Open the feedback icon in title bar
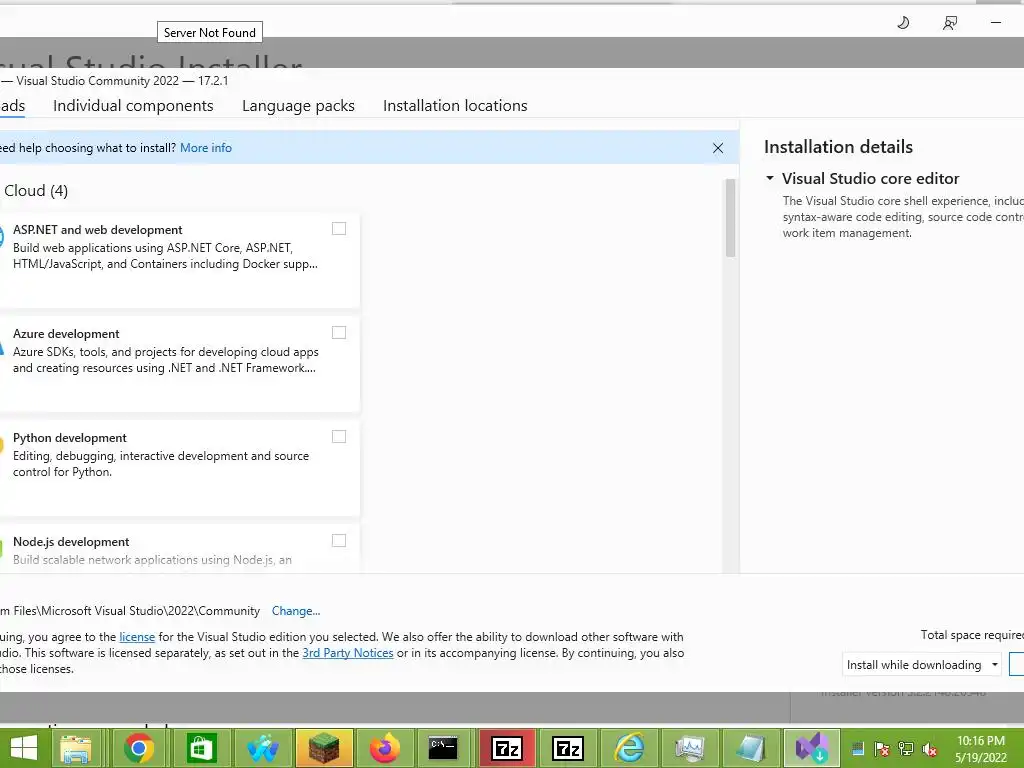 coord(950,23)
